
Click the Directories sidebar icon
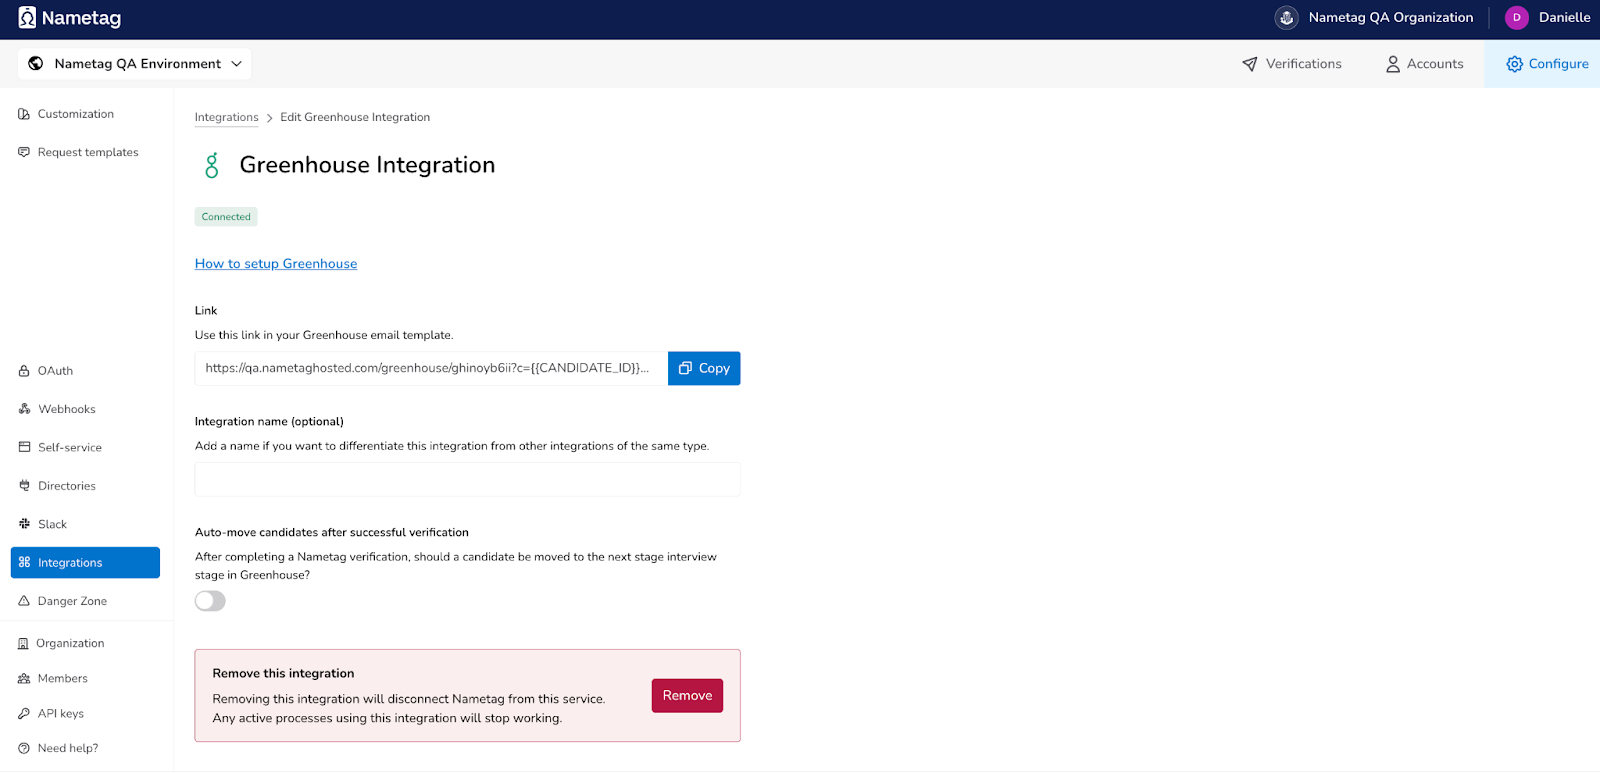tap(24, 486)
